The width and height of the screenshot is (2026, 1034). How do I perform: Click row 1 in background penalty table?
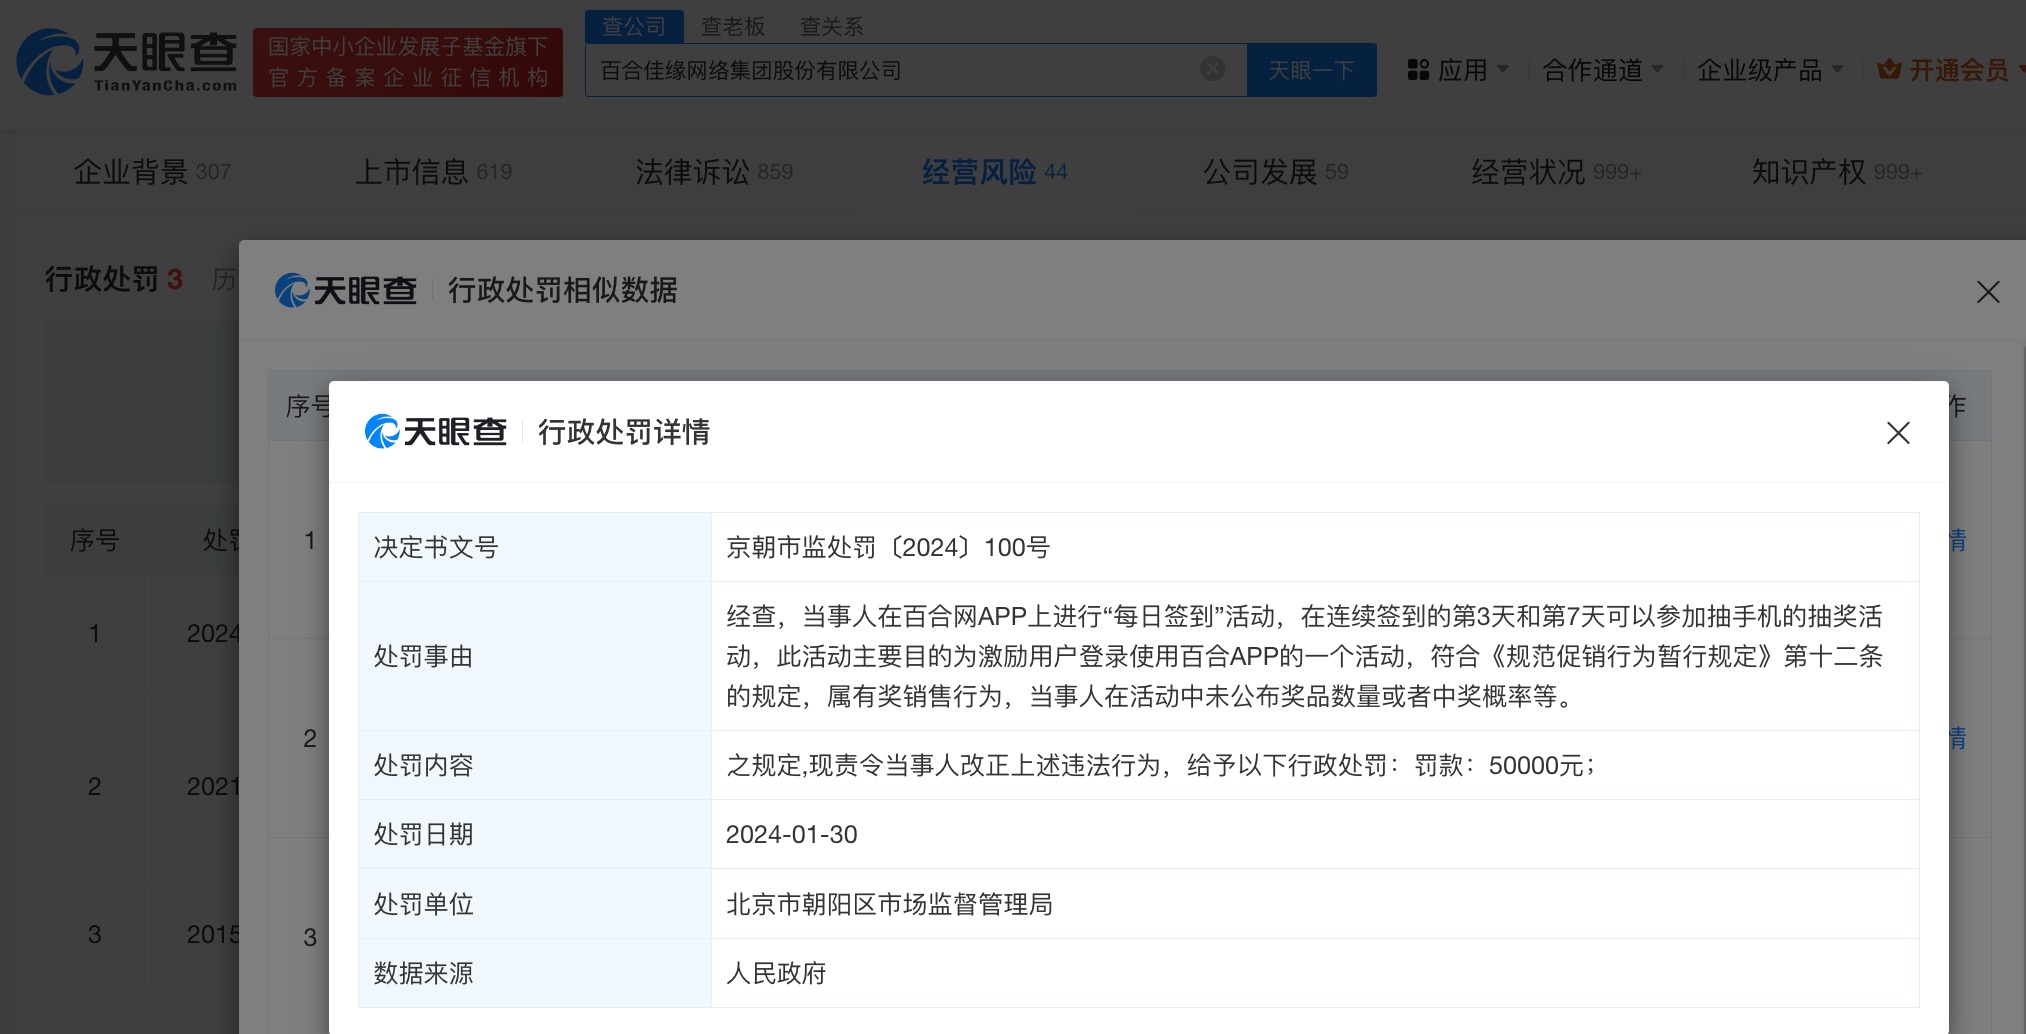click(x=94, y=633)
